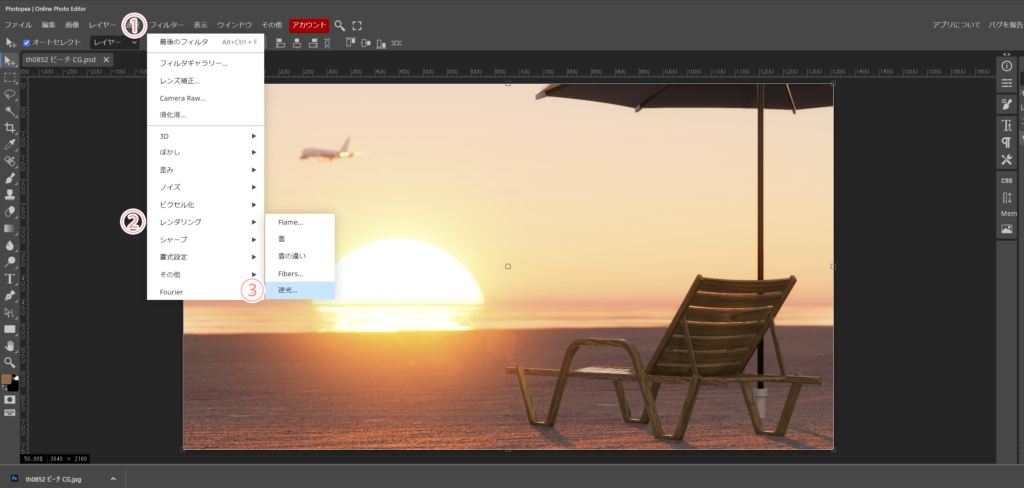Screen dimensions: 1024x488
Task: Expand the ぼかし submenu
Action: 205,152
